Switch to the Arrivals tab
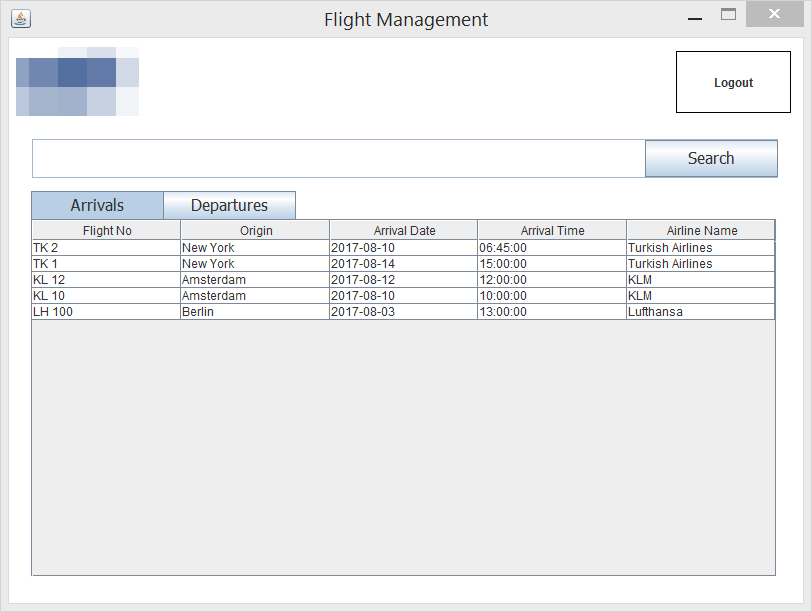The image size is (812, 612). (96, 204)
